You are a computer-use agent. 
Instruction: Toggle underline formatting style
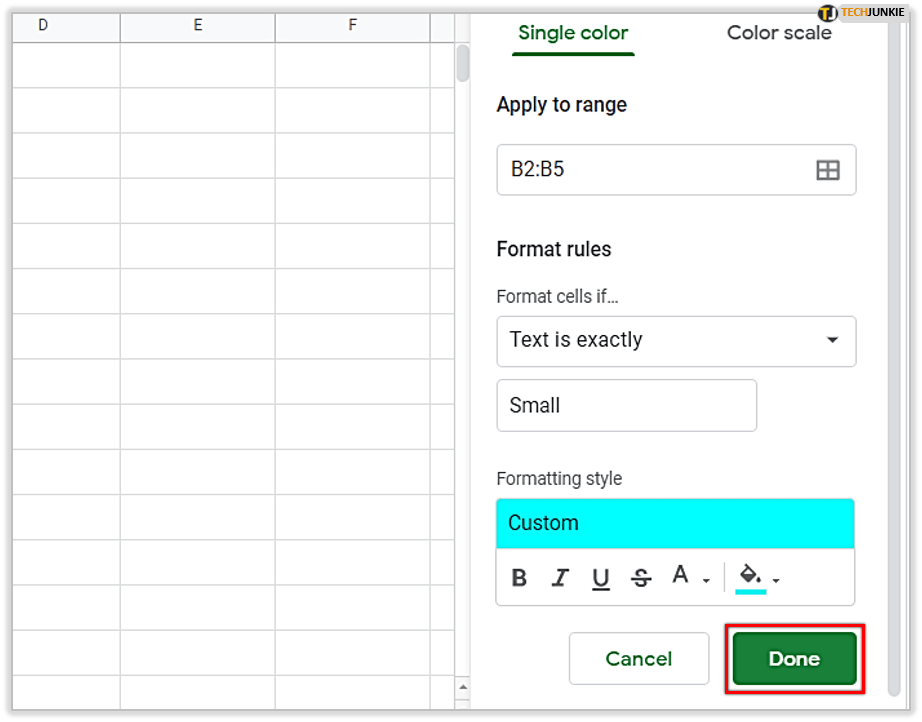(x=601, y=578)
